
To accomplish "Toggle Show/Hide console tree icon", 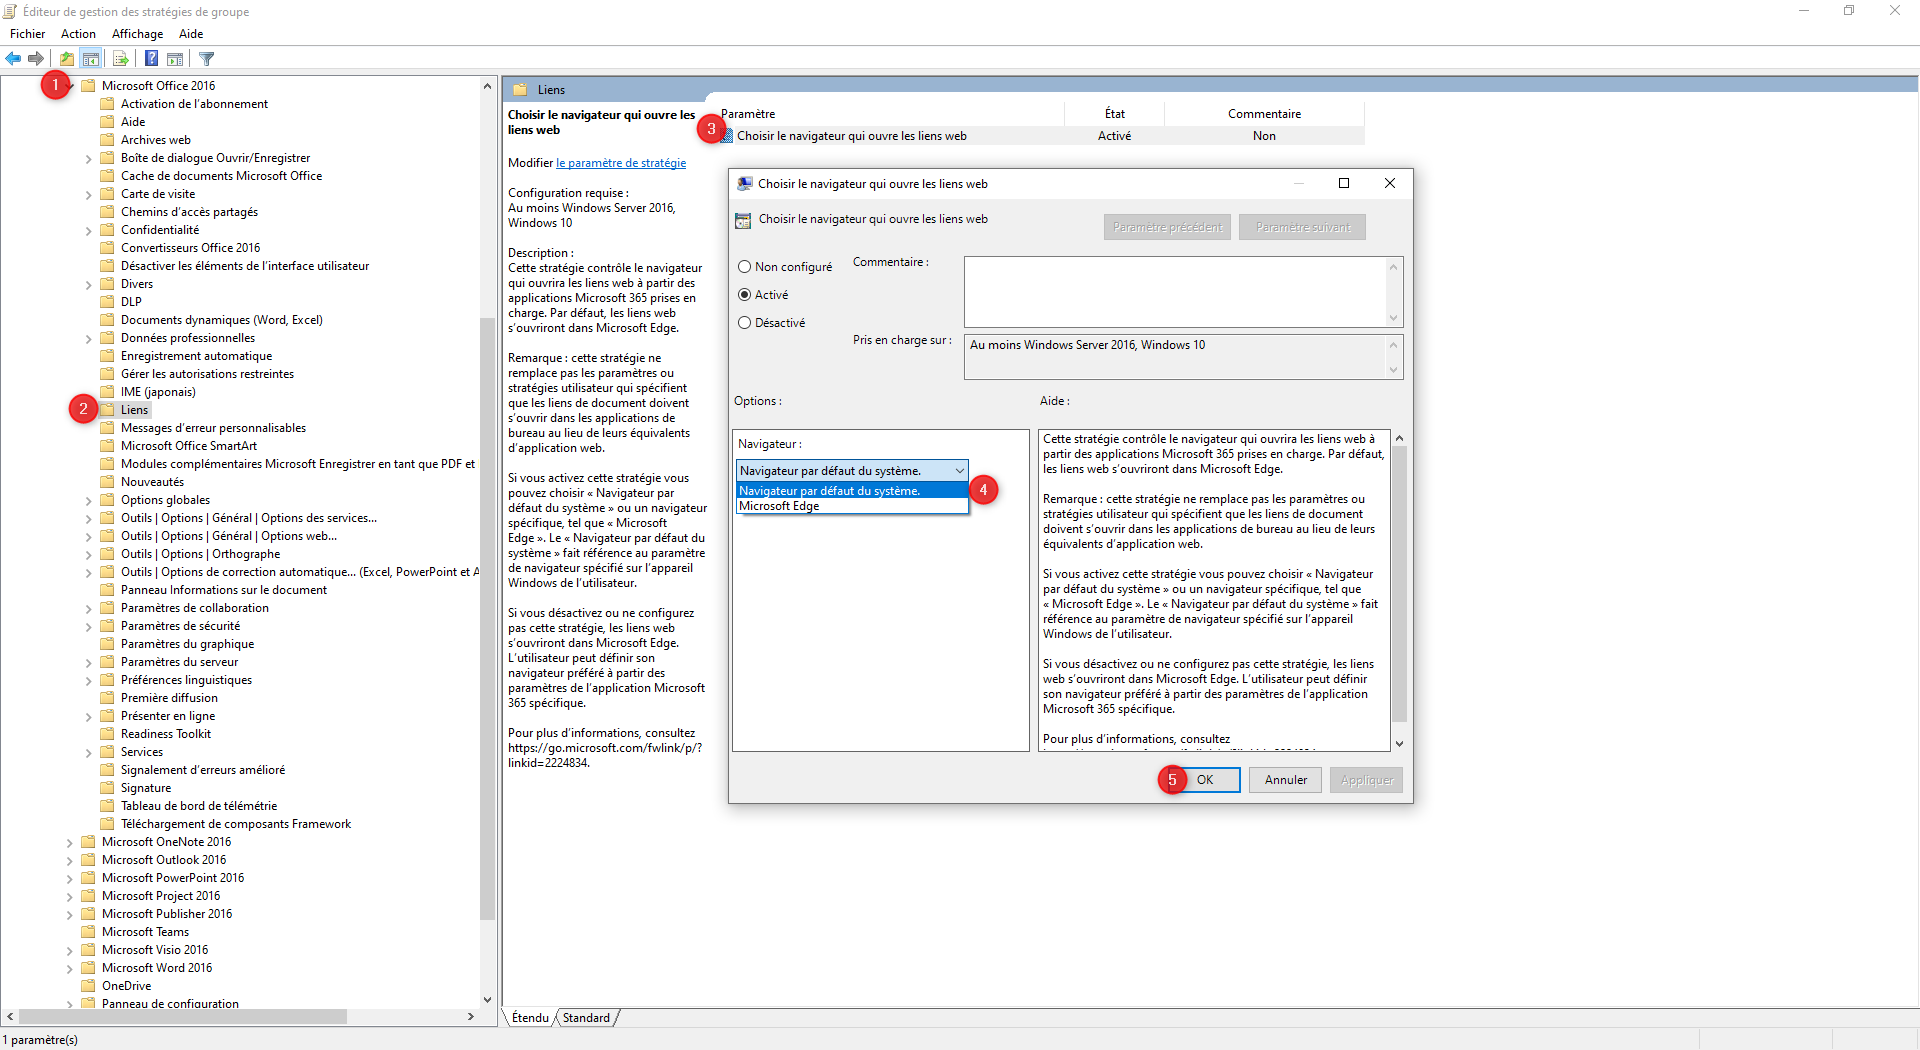I will (x=90, y=59).
